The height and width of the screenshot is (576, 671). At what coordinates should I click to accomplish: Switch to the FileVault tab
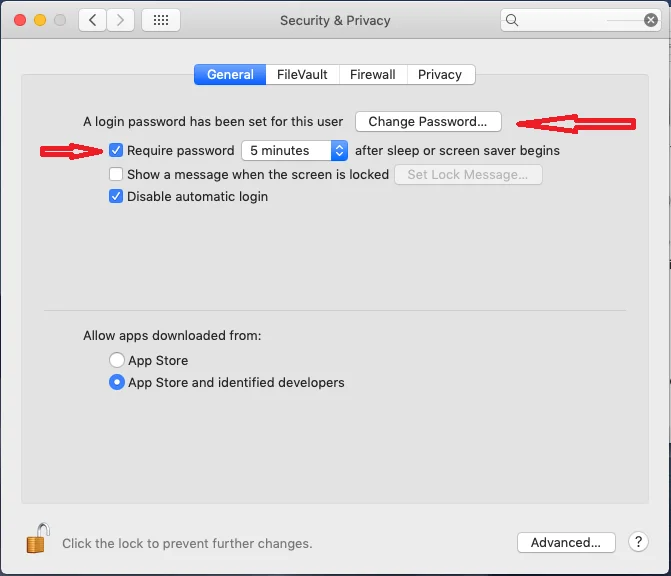click(302, 75)
